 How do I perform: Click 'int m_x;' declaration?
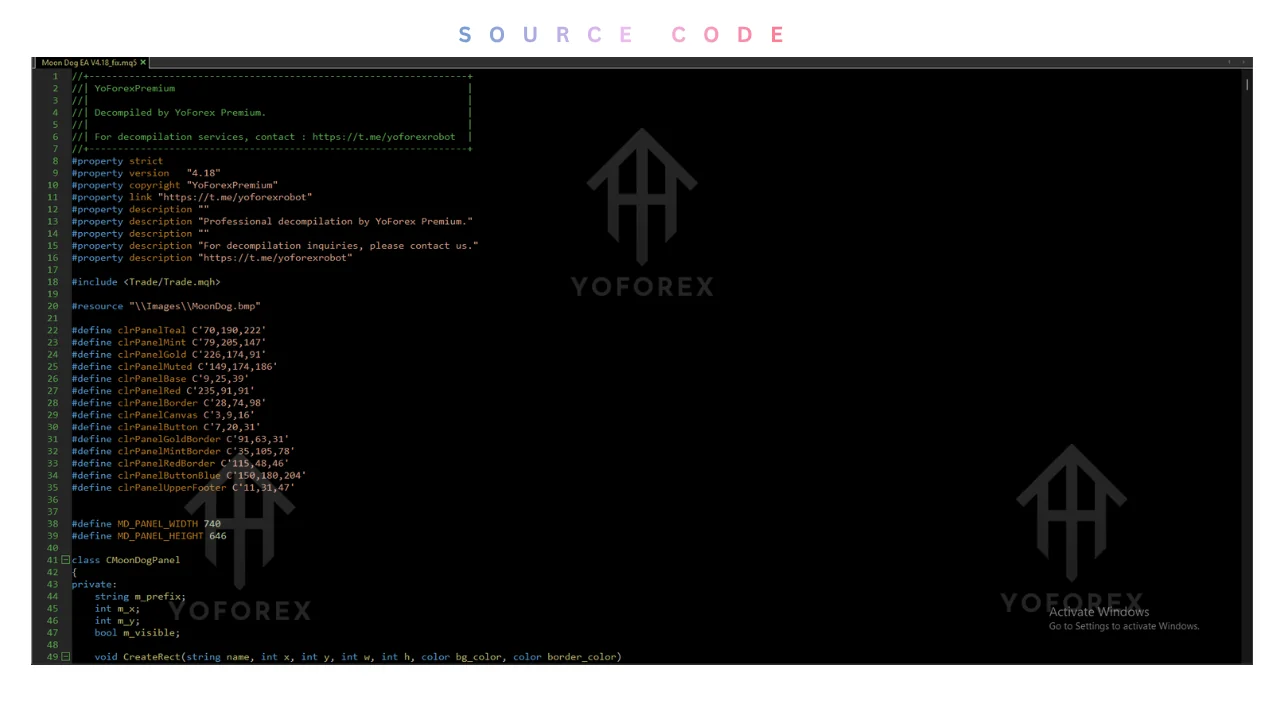click(x=118, y=608)
